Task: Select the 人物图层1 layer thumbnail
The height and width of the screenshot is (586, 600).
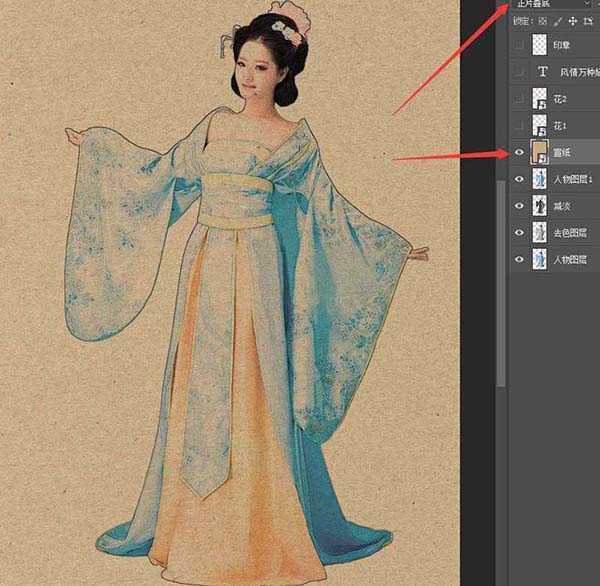Action: [541, 180]
